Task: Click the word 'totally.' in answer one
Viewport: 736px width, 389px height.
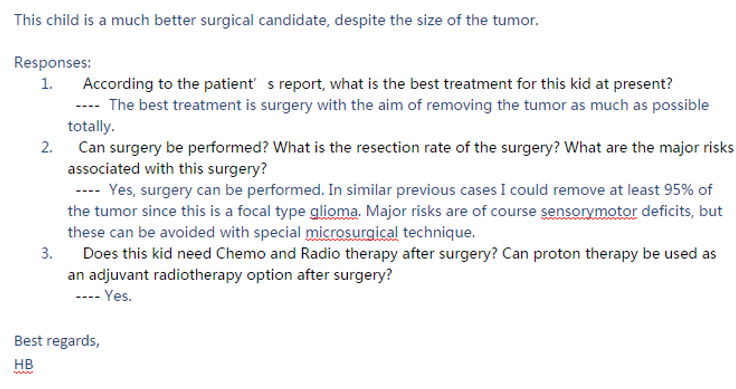Action: click(91, 126)
